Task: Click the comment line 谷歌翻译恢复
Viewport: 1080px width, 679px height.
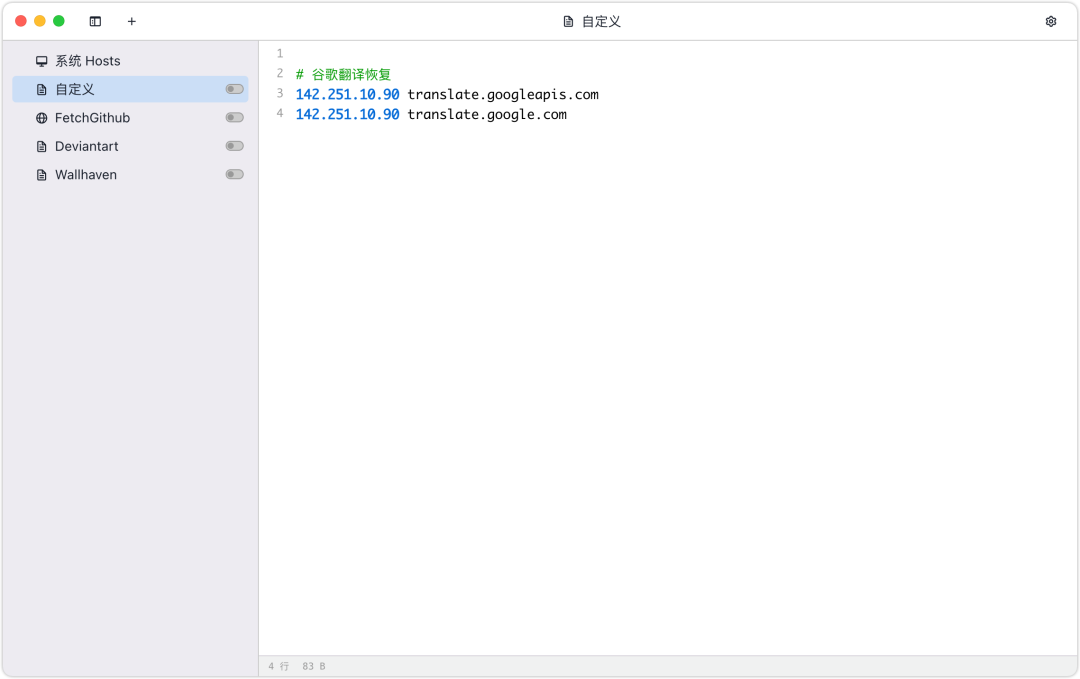Action: 350,74
